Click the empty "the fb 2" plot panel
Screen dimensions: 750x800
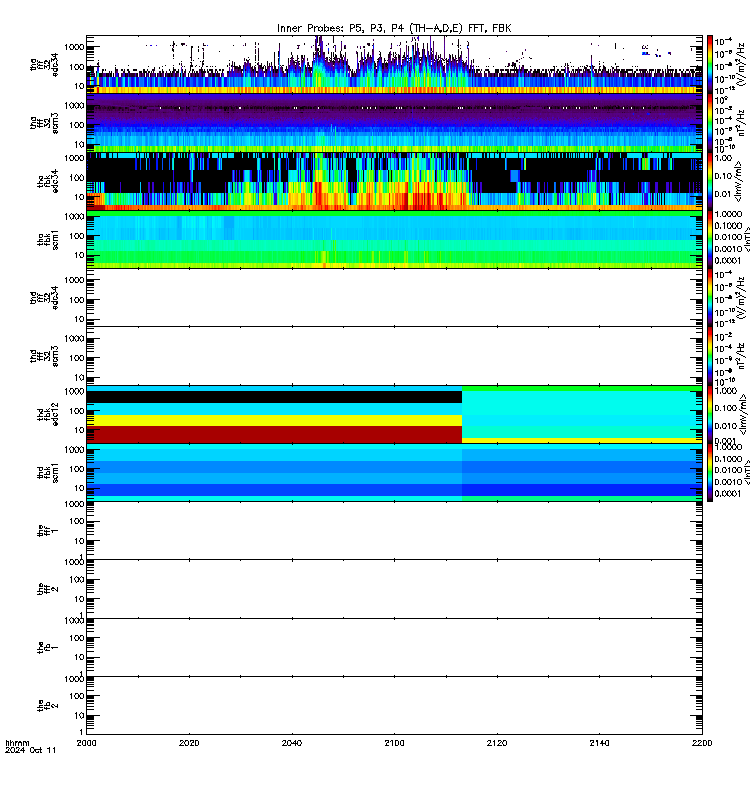(x=394, y=706)
